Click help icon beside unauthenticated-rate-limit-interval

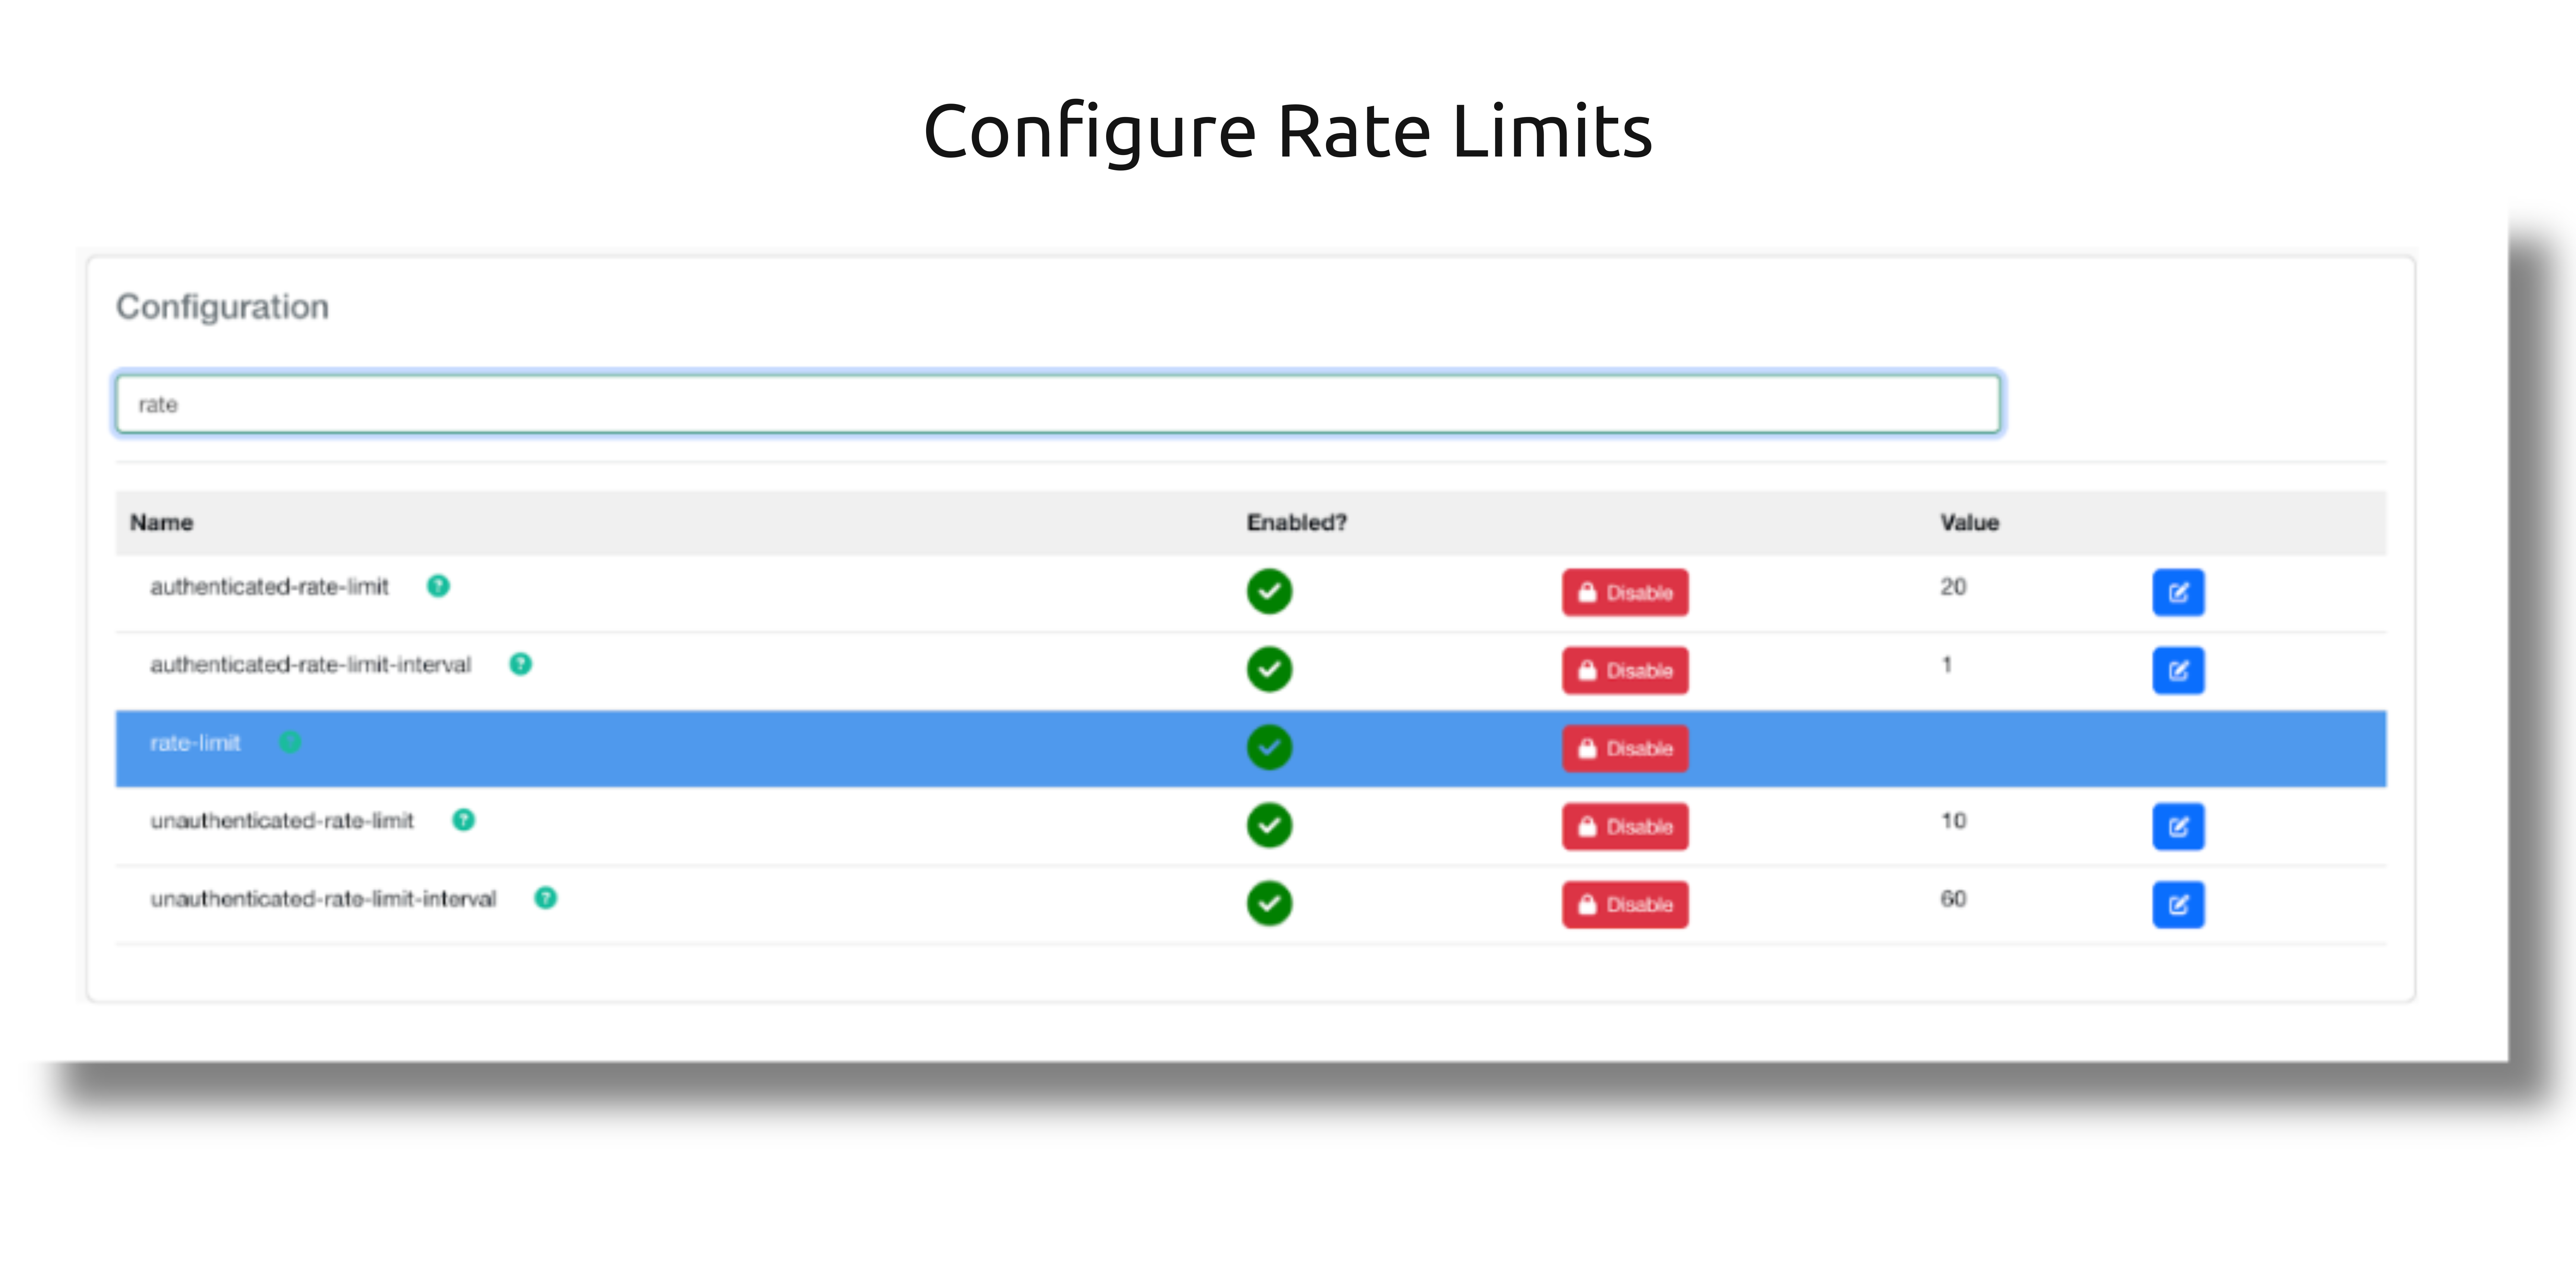pyautogui.click(x=545, y=898)
